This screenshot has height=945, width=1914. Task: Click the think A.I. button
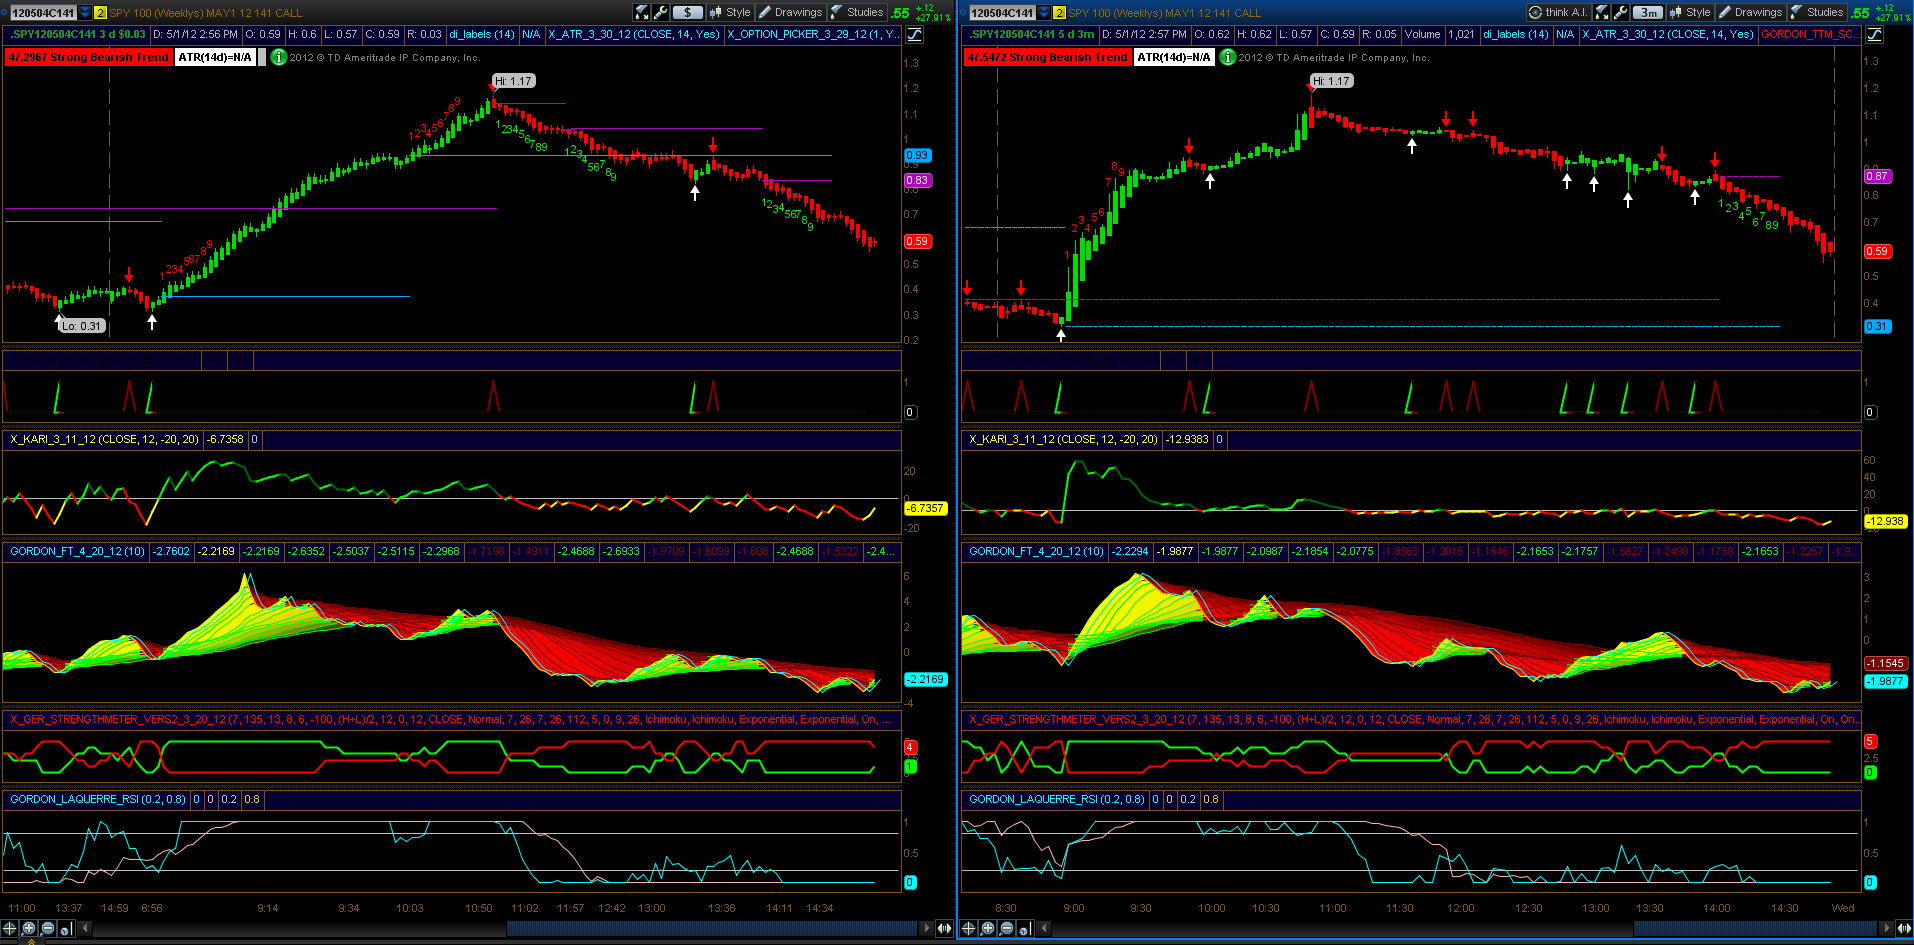1558,13
